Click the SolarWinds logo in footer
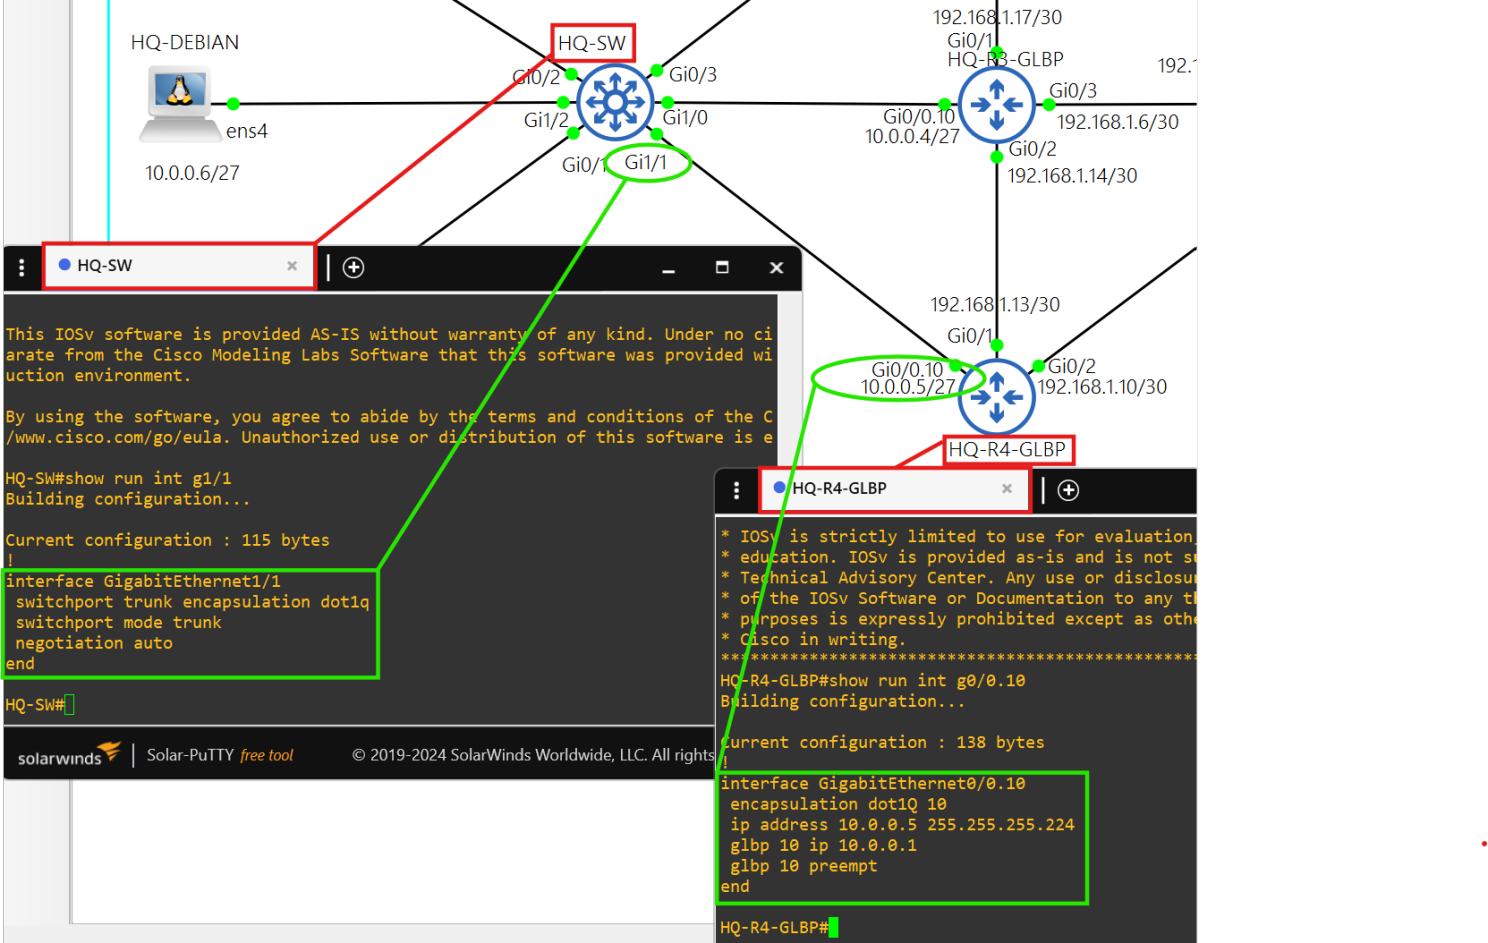 [68, 755]
